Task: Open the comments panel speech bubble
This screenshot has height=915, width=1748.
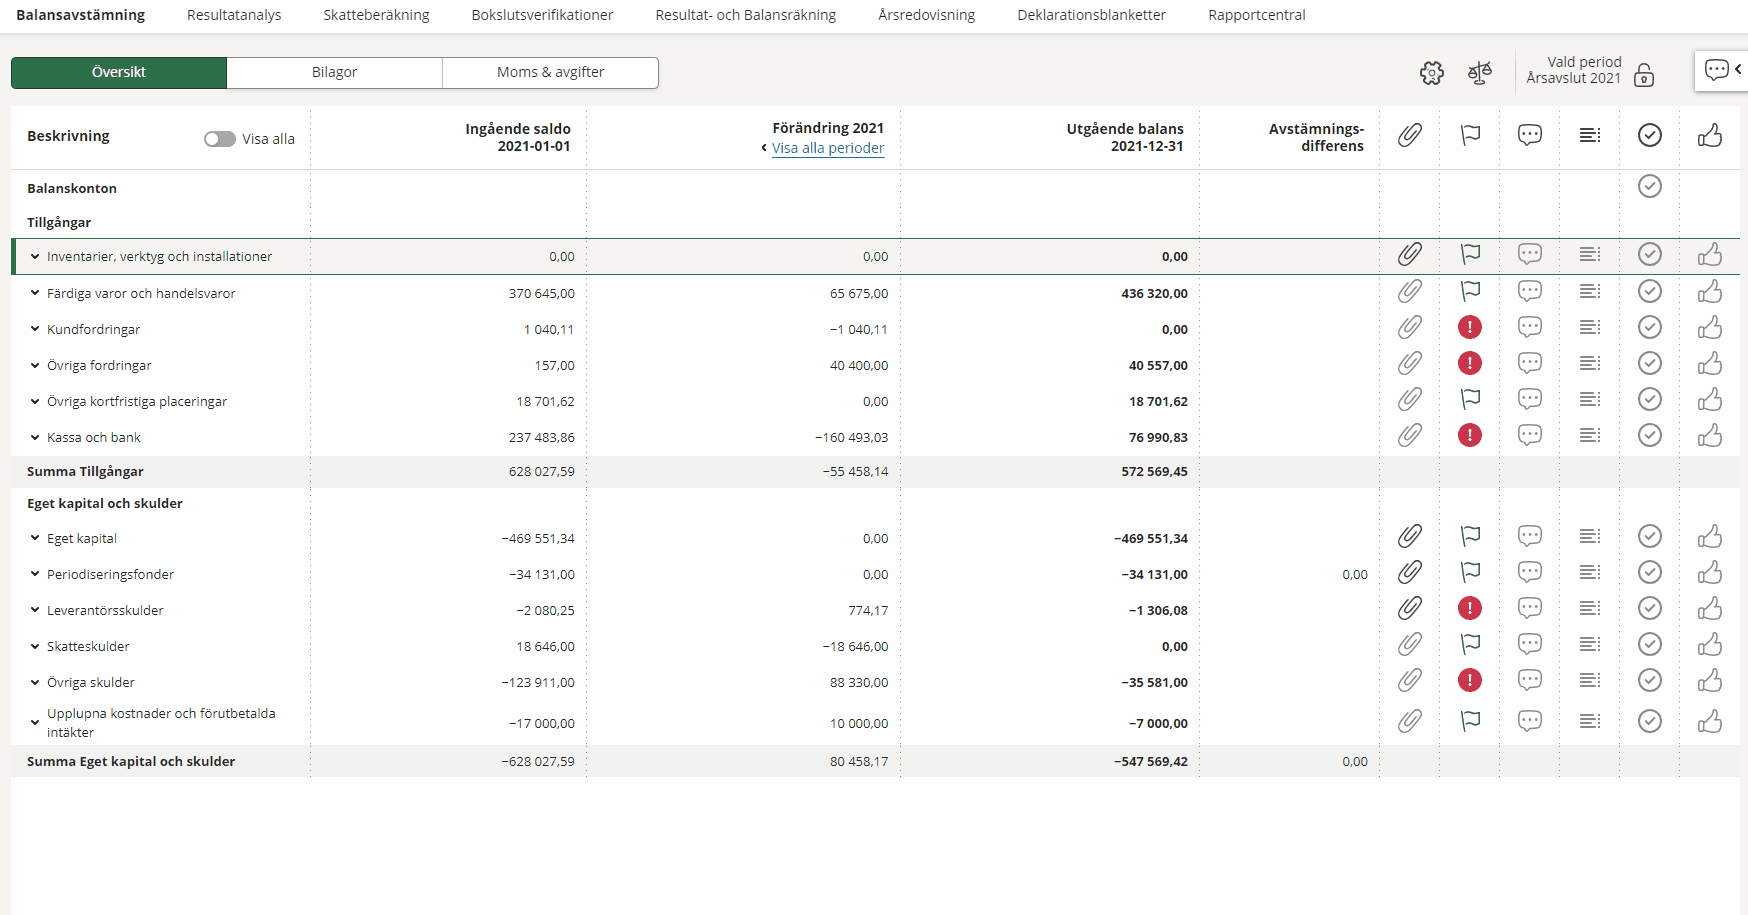Action: coord(1717,70)
